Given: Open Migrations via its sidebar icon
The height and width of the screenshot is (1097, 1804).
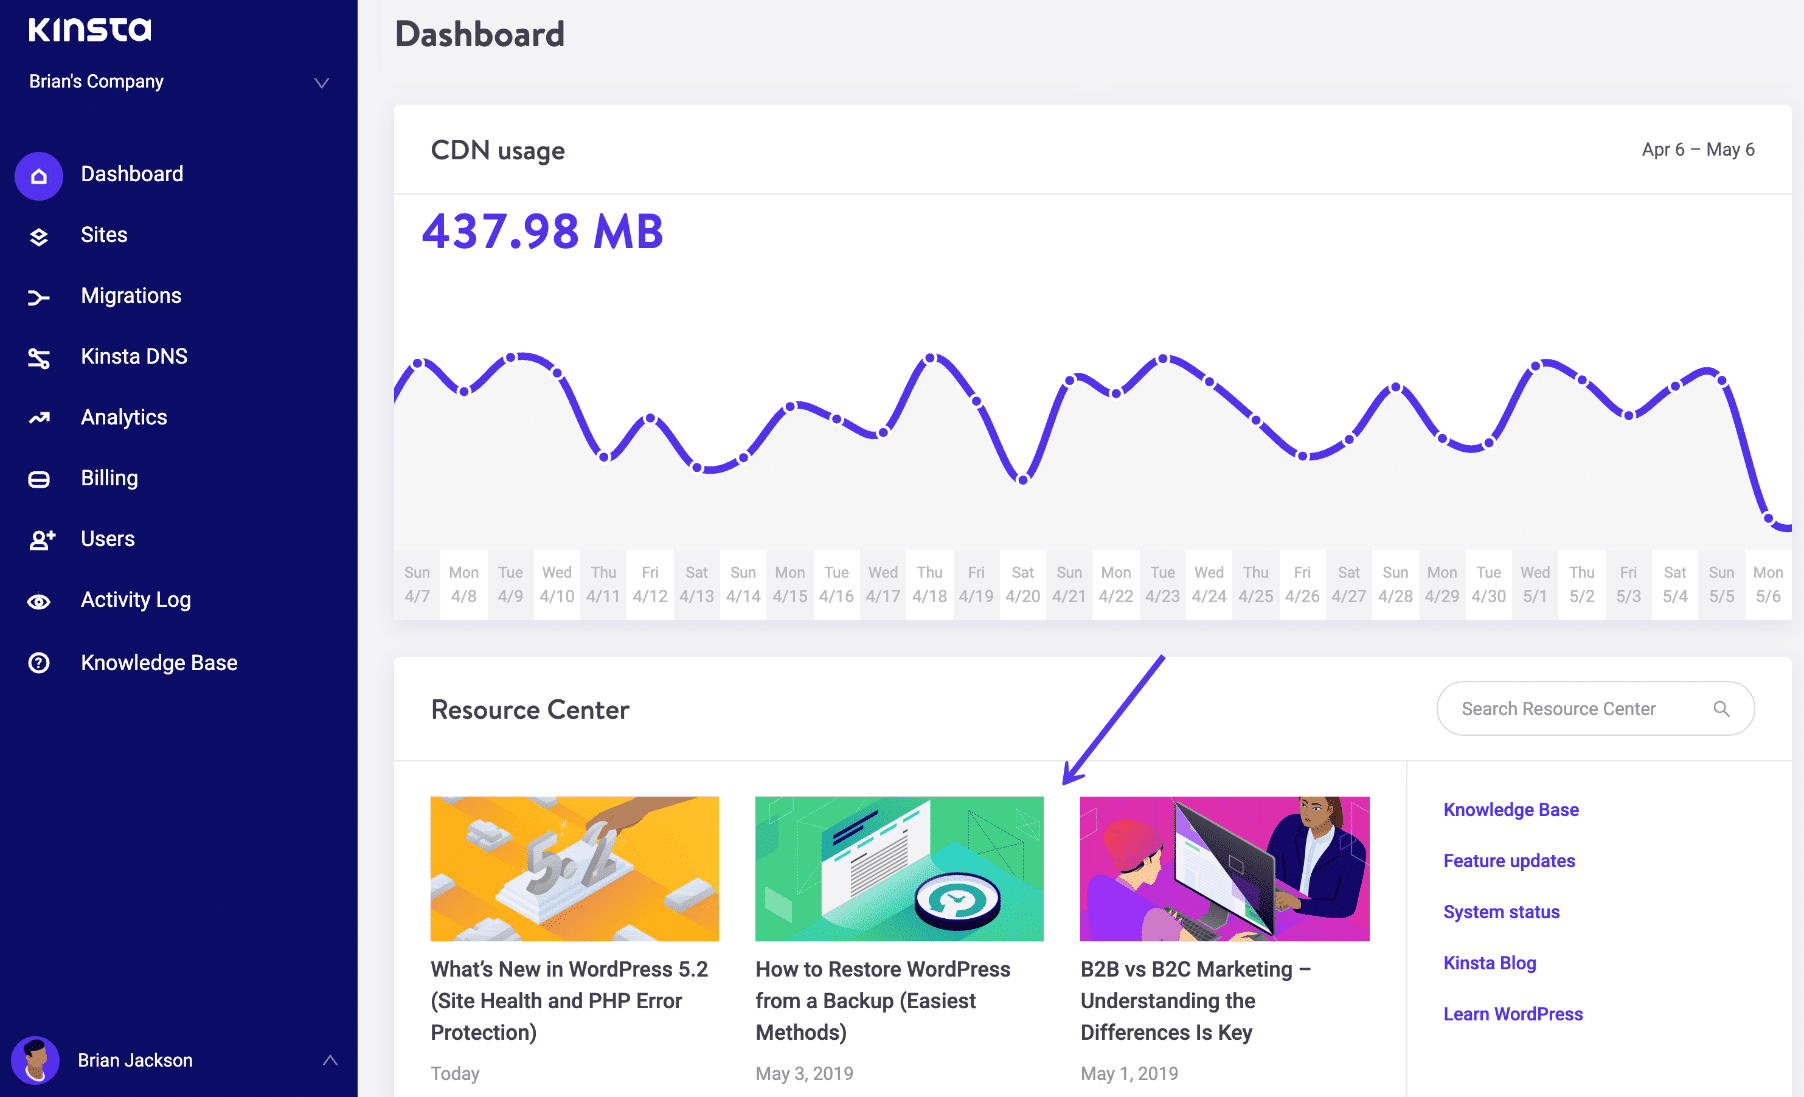Looking at the screenshot, I should pyautogui.click(x=38, y=296).
